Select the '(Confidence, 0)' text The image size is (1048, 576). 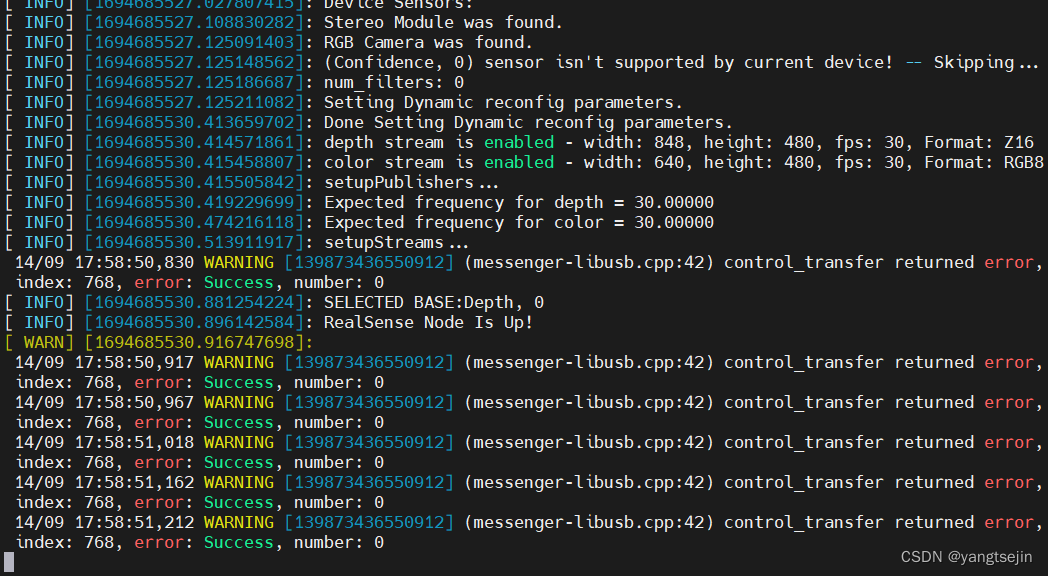click(x=398, y=63)
